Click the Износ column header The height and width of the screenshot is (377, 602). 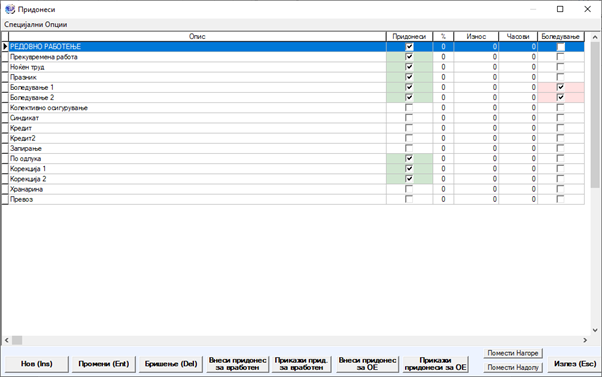click(476, 36)
